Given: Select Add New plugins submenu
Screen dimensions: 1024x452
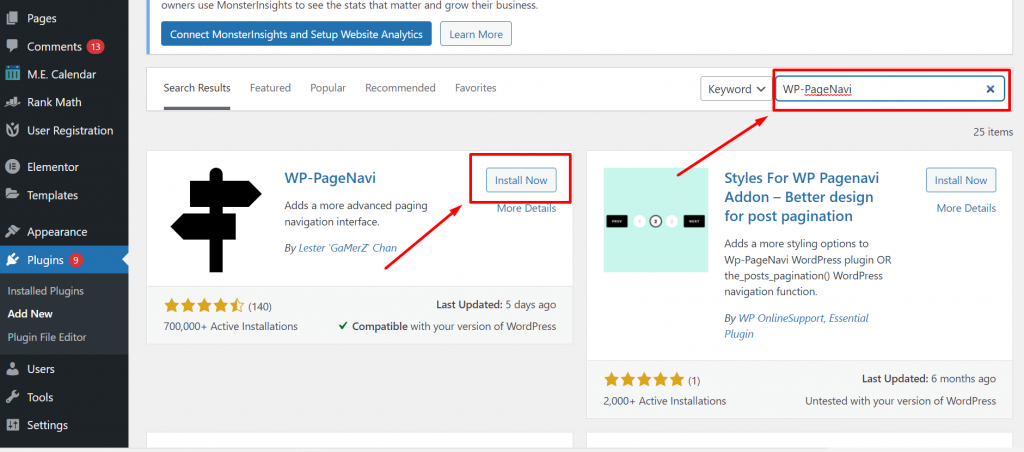Looking at the screenshot, I should coord(30,314).
